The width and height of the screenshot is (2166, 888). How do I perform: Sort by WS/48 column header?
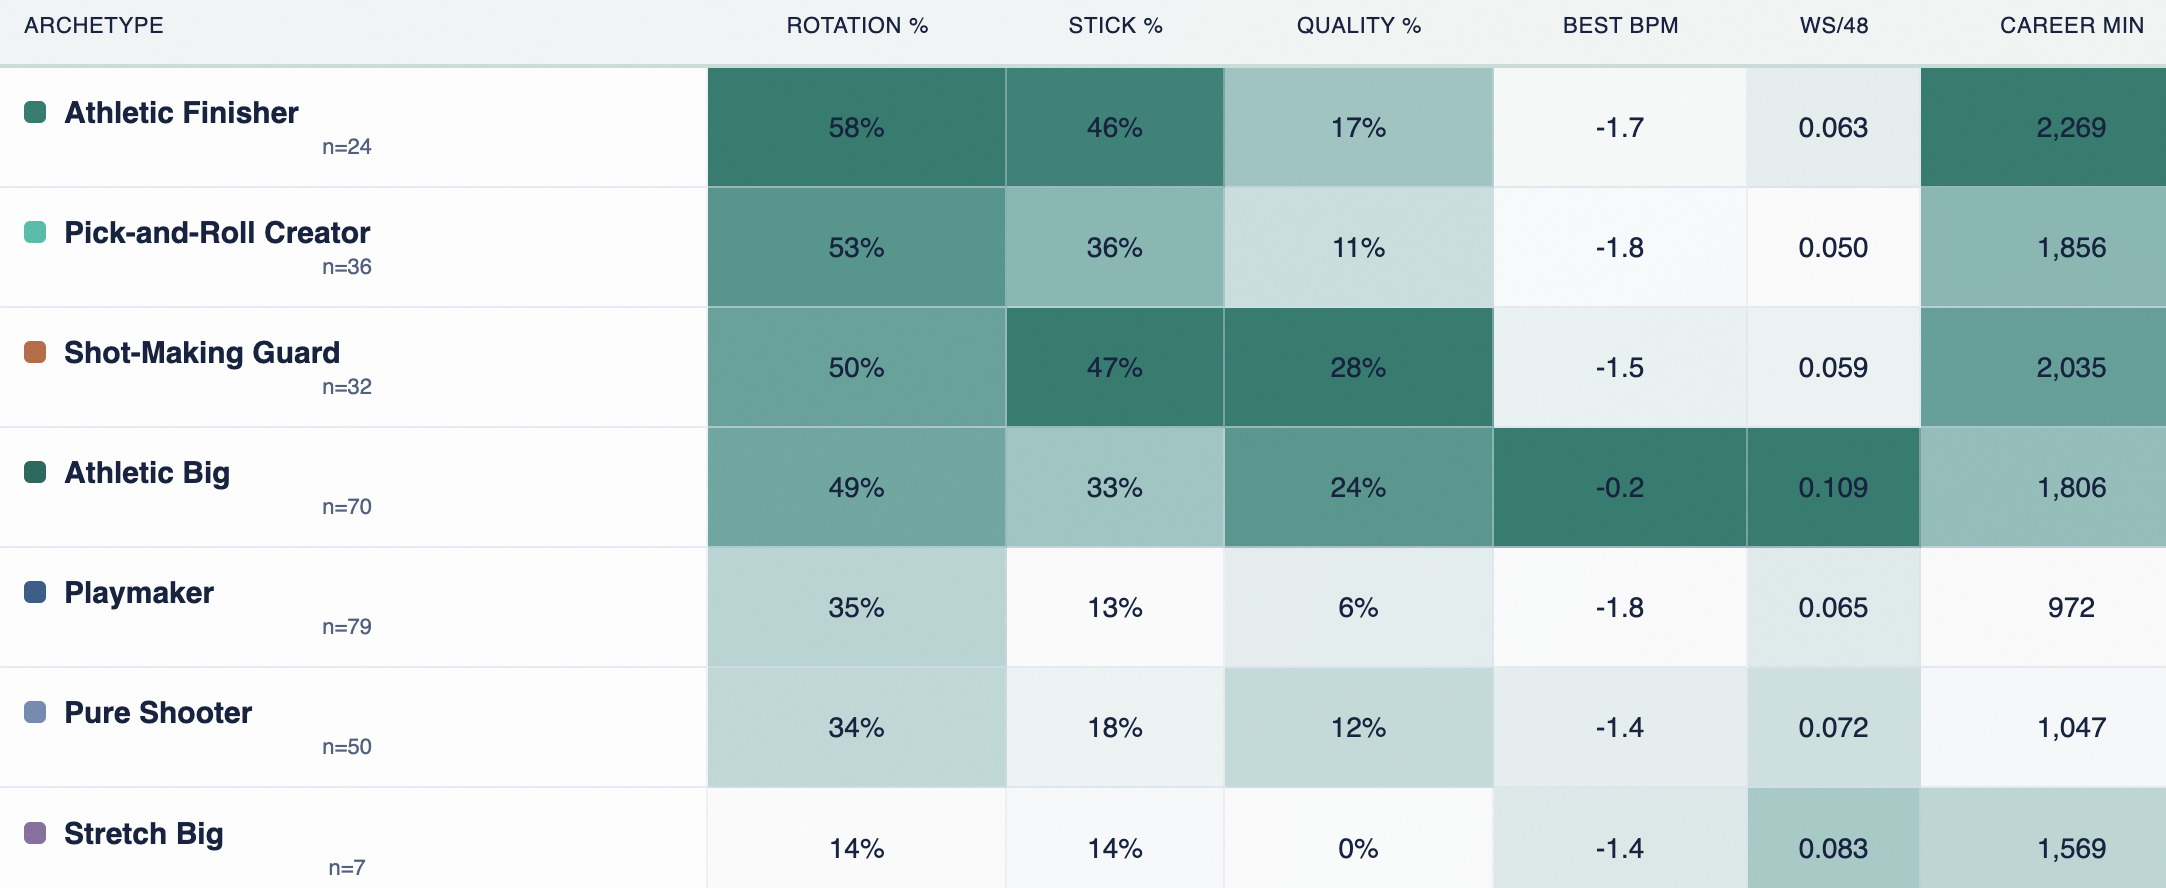click(x=1834, y=26)
